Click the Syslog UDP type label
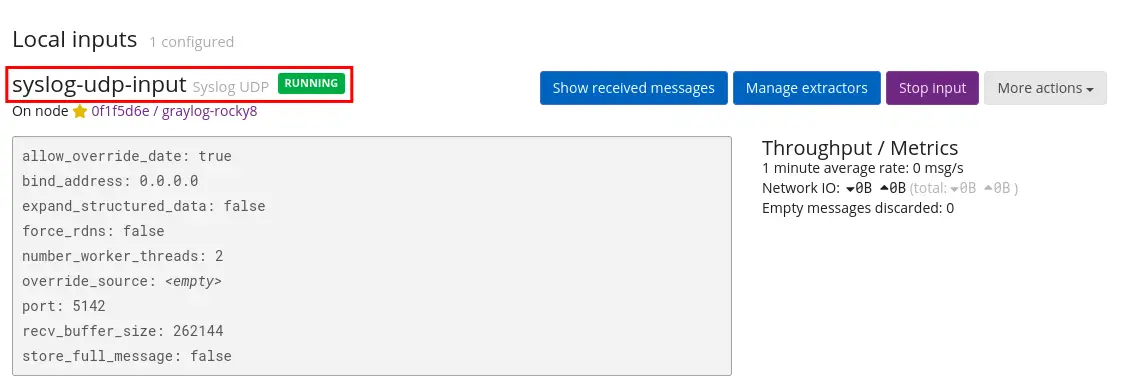 tap(230, 87)
